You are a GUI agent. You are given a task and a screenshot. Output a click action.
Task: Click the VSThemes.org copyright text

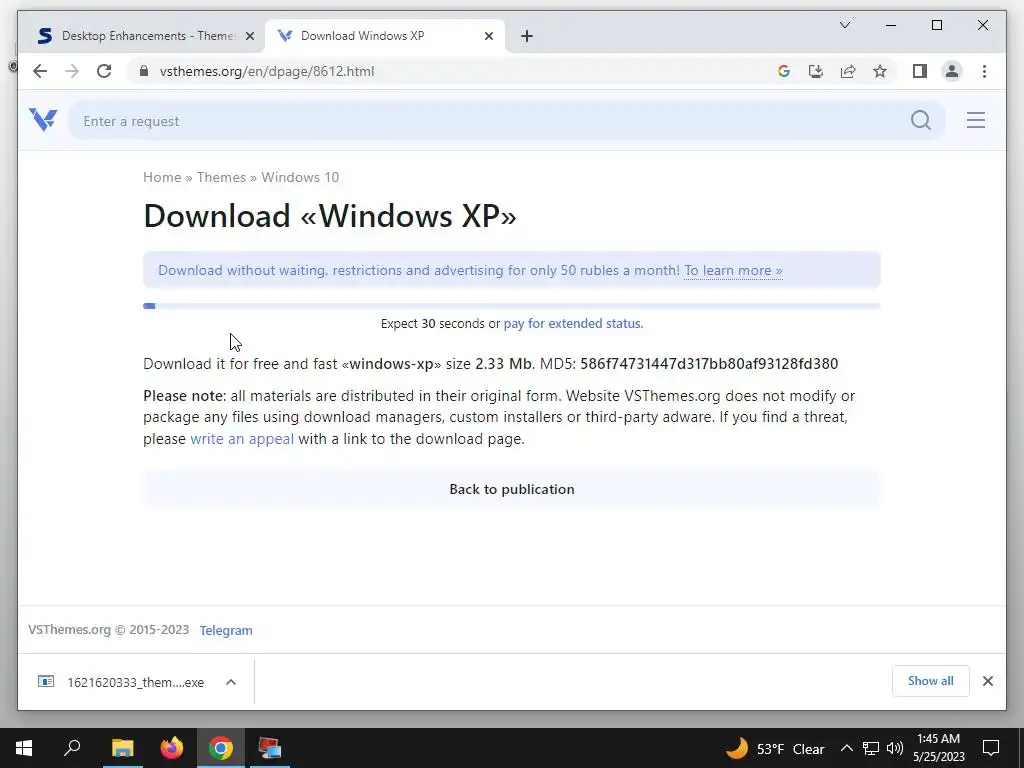pos(108,630)
